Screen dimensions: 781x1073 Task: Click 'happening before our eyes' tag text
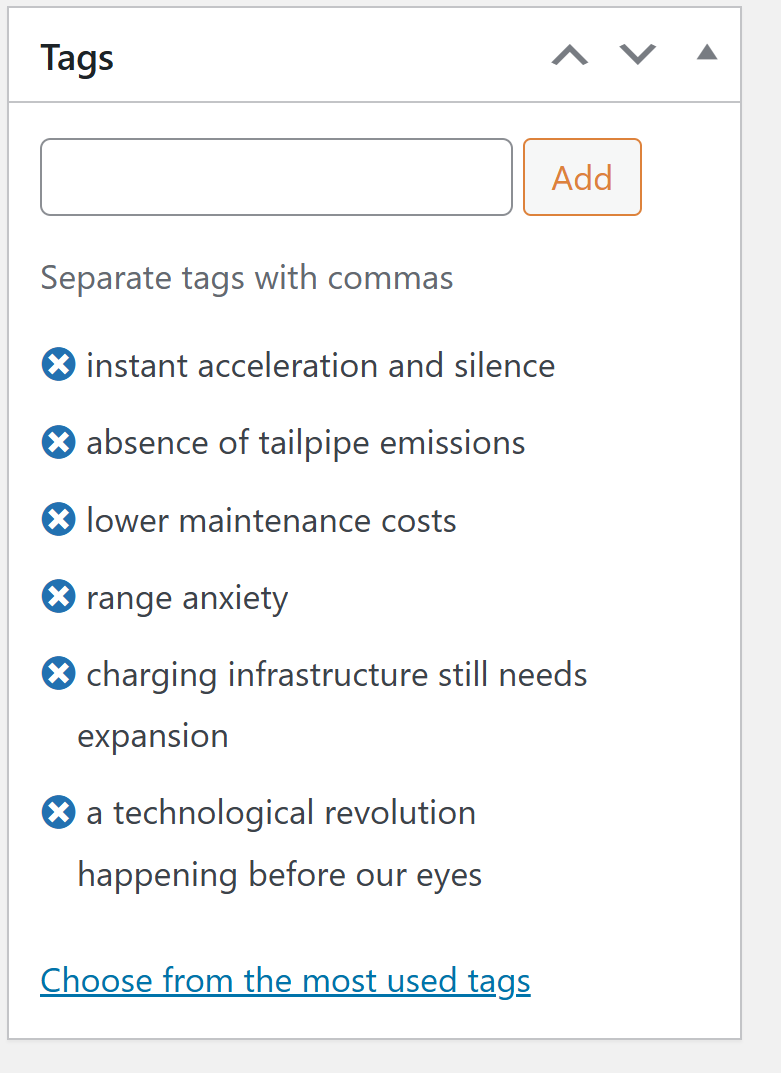click(x=280, y=875)
